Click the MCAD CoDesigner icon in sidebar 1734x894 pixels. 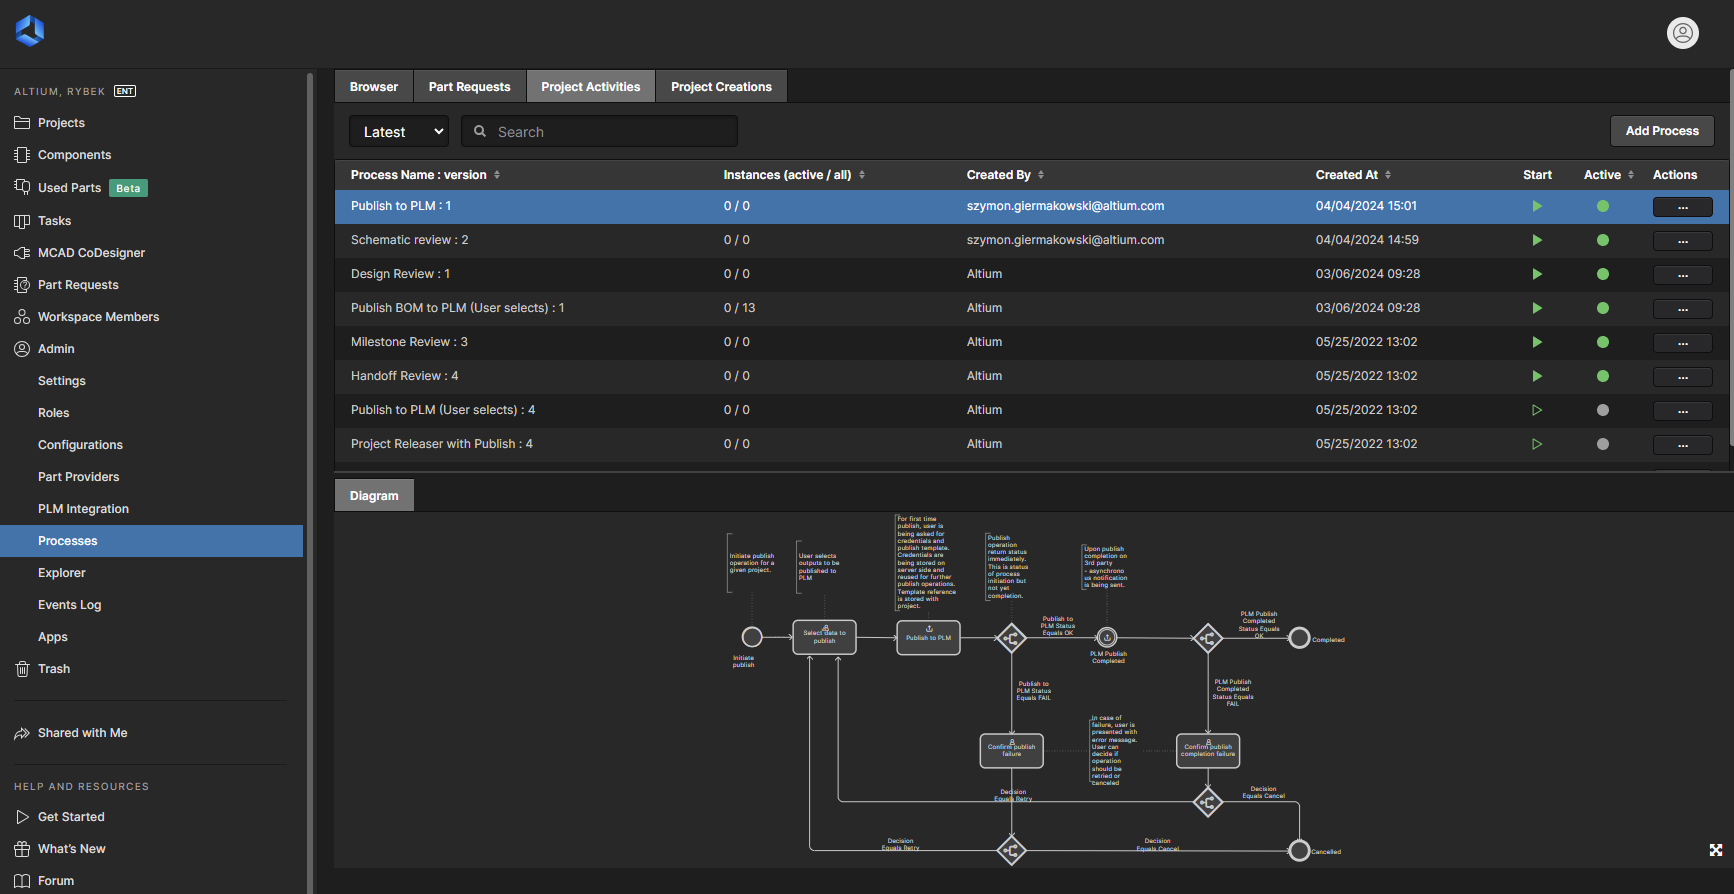pyautogui.click(x=22, y=253)
